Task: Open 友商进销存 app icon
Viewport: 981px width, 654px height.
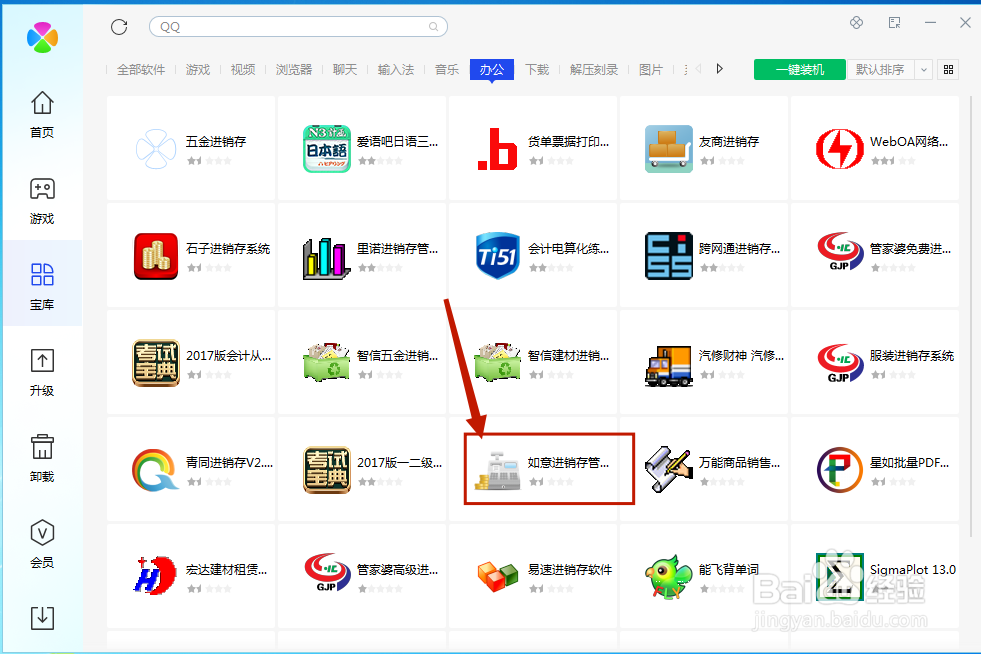Action: coord(669,149)
